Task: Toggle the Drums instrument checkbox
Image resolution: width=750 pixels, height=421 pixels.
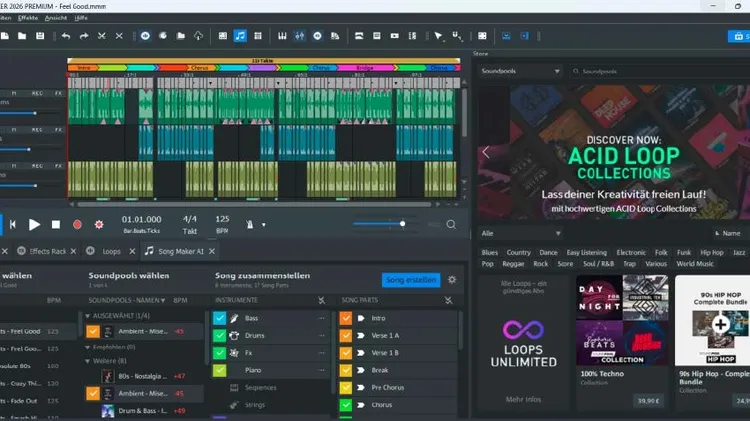Action: [219, 335]
